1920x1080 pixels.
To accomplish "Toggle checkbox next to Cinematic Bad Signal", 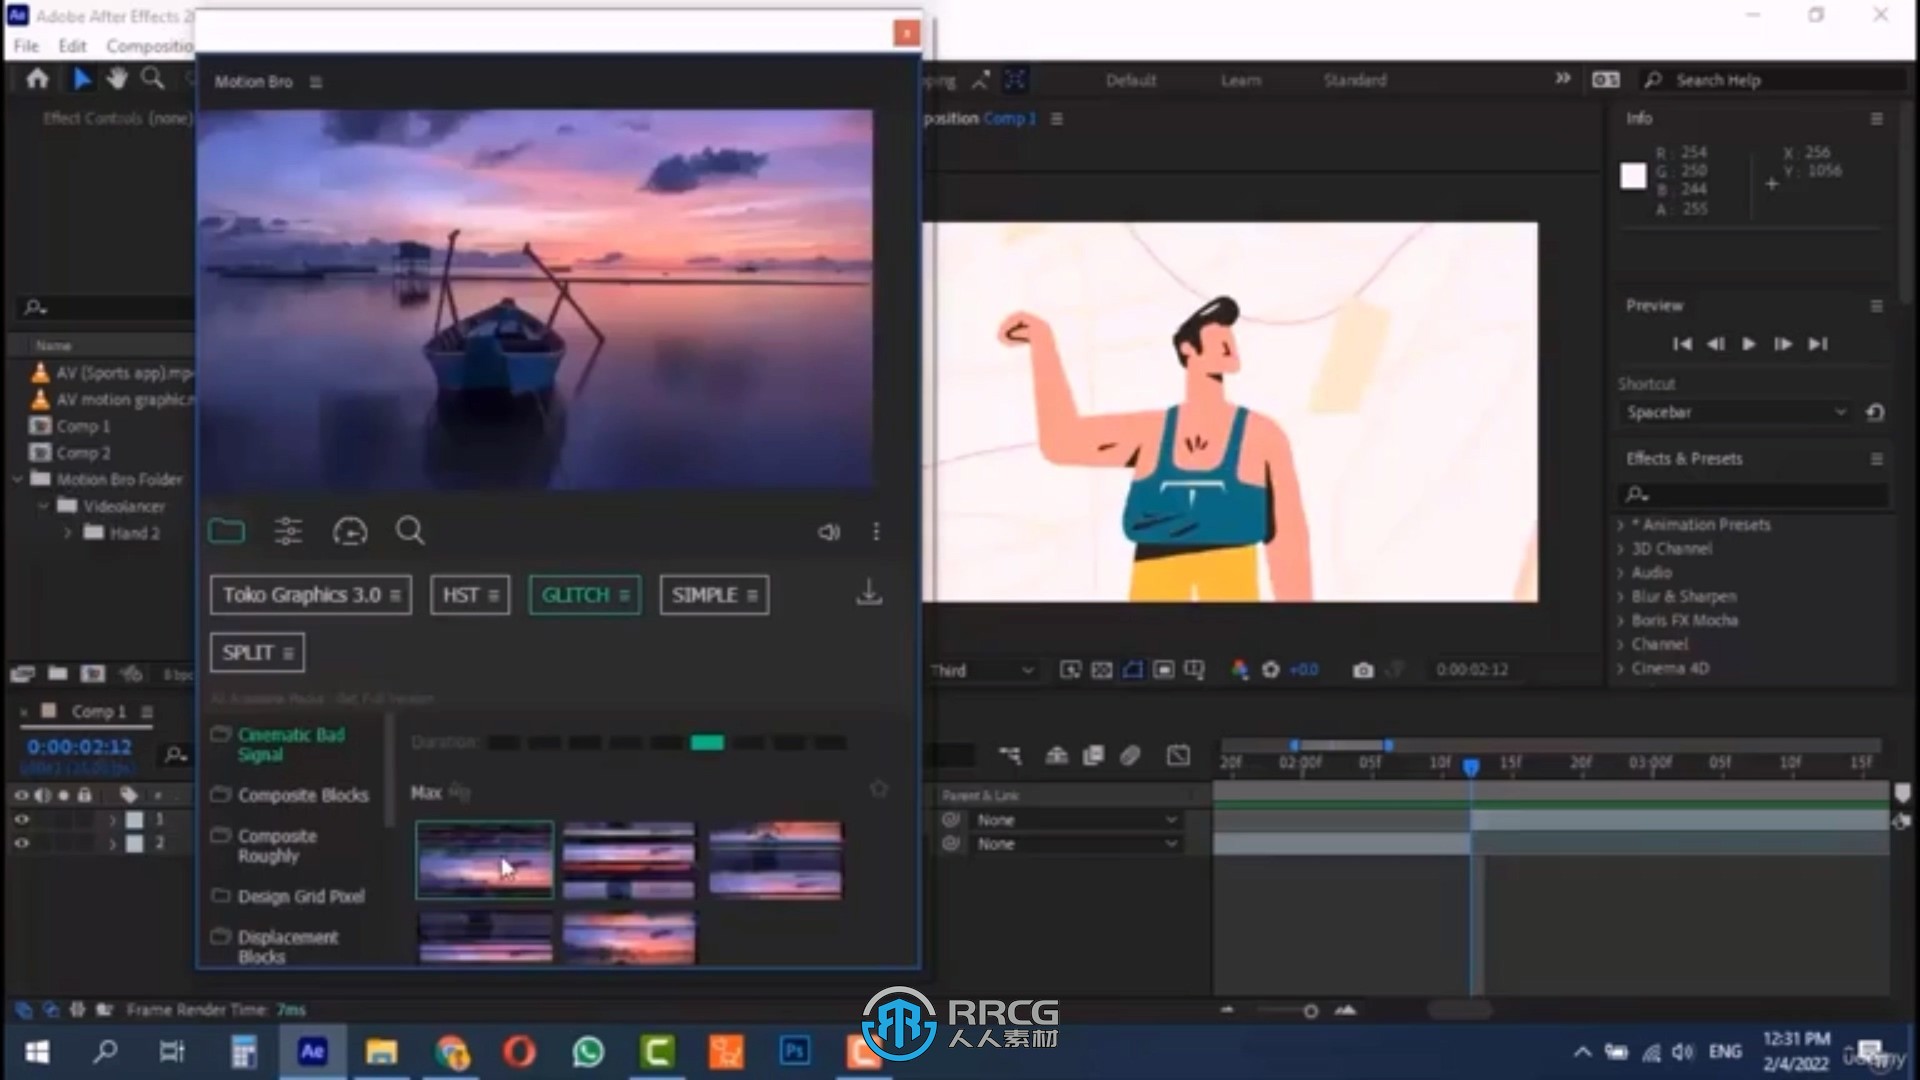I will click(219, 735).
